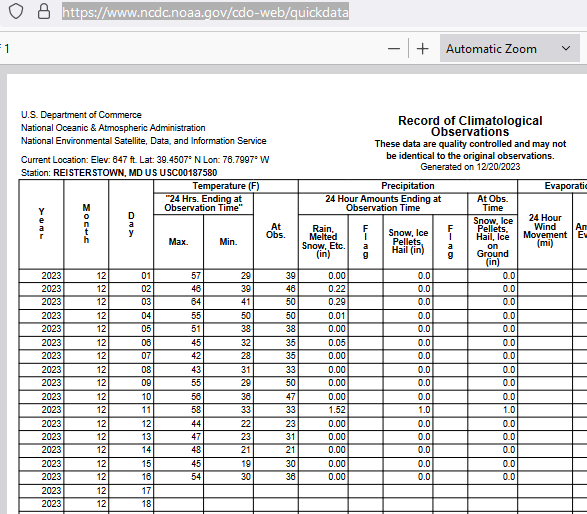
Task: Click the U.S. Department of Commerce text
Action: coord(81,115)
